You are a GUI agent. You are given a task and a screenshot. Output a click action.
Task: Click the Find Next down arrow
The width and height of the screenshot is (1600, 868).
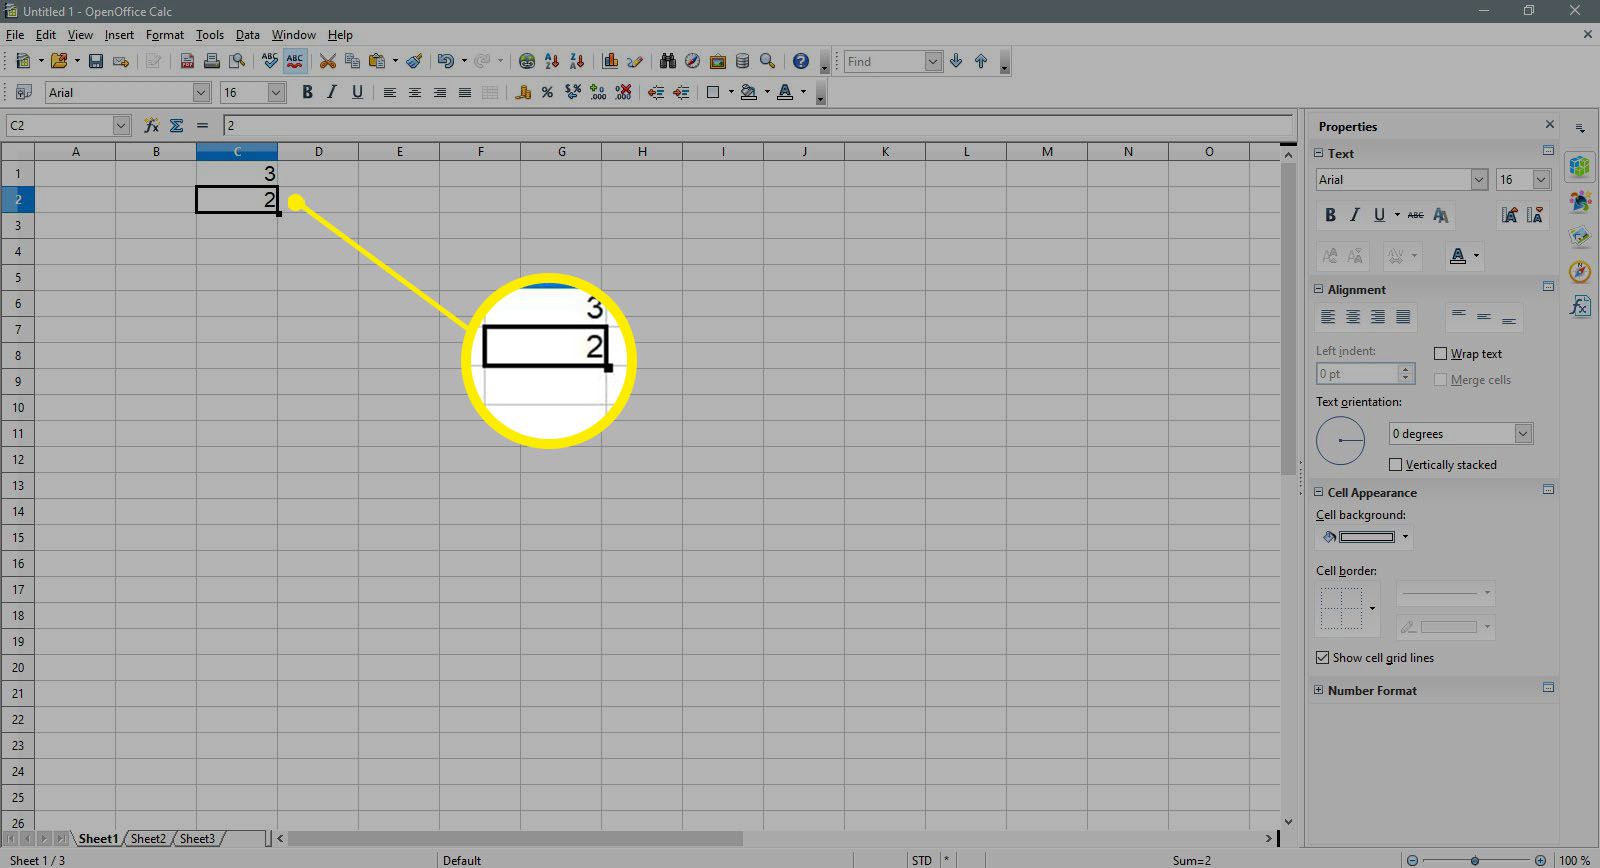(956, 61)
